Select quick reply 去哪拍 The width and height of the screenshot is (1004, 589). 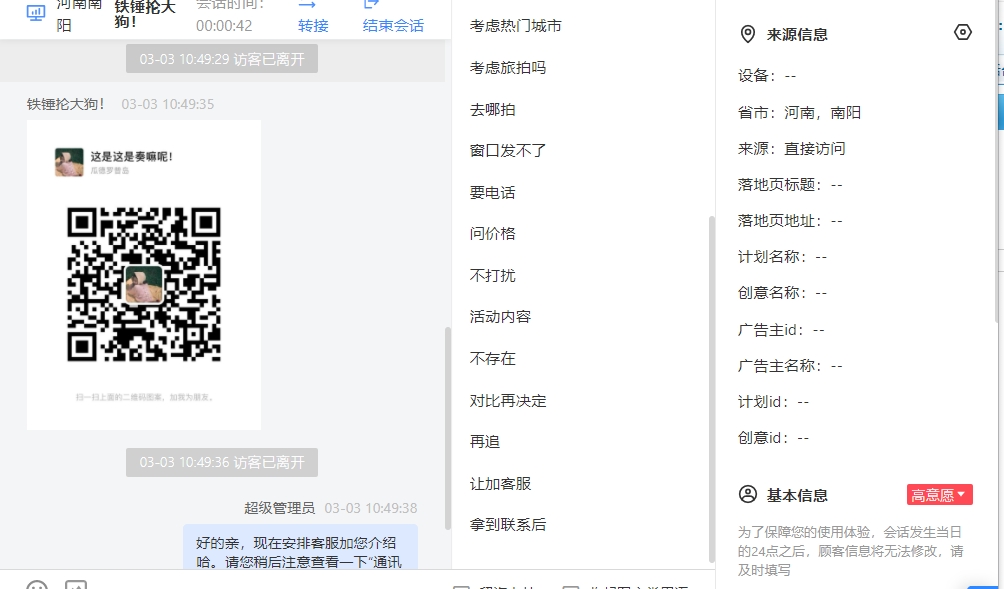point(492,109)
